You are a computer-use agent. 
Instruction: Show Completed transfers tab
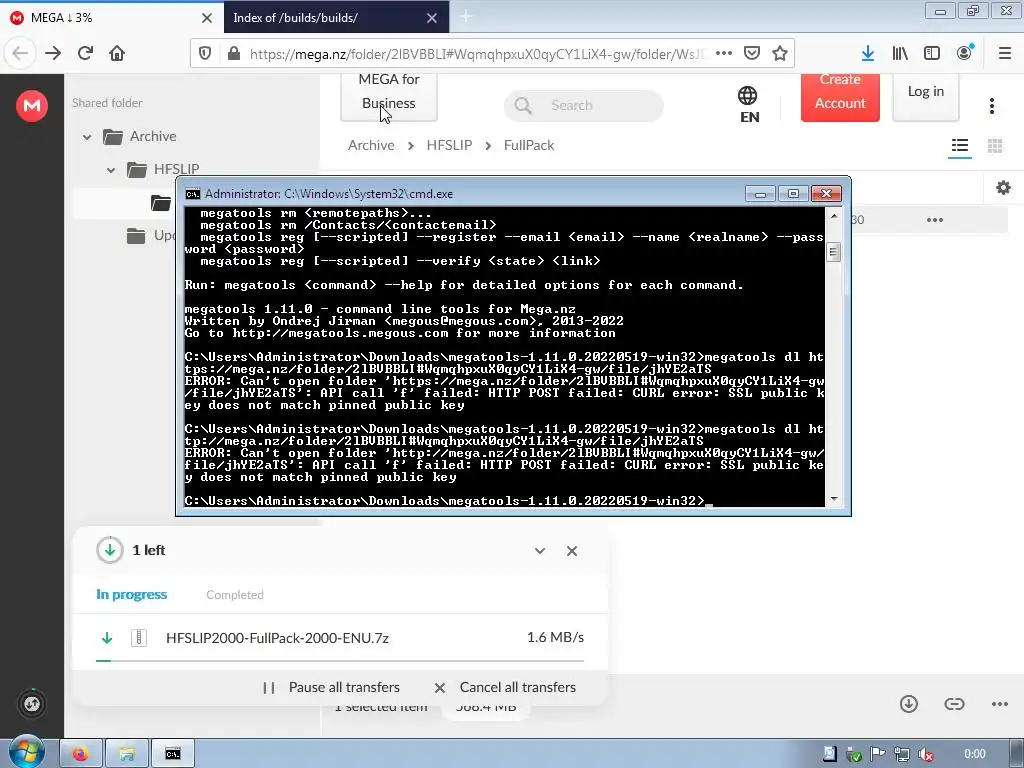[x=234, y=595]
